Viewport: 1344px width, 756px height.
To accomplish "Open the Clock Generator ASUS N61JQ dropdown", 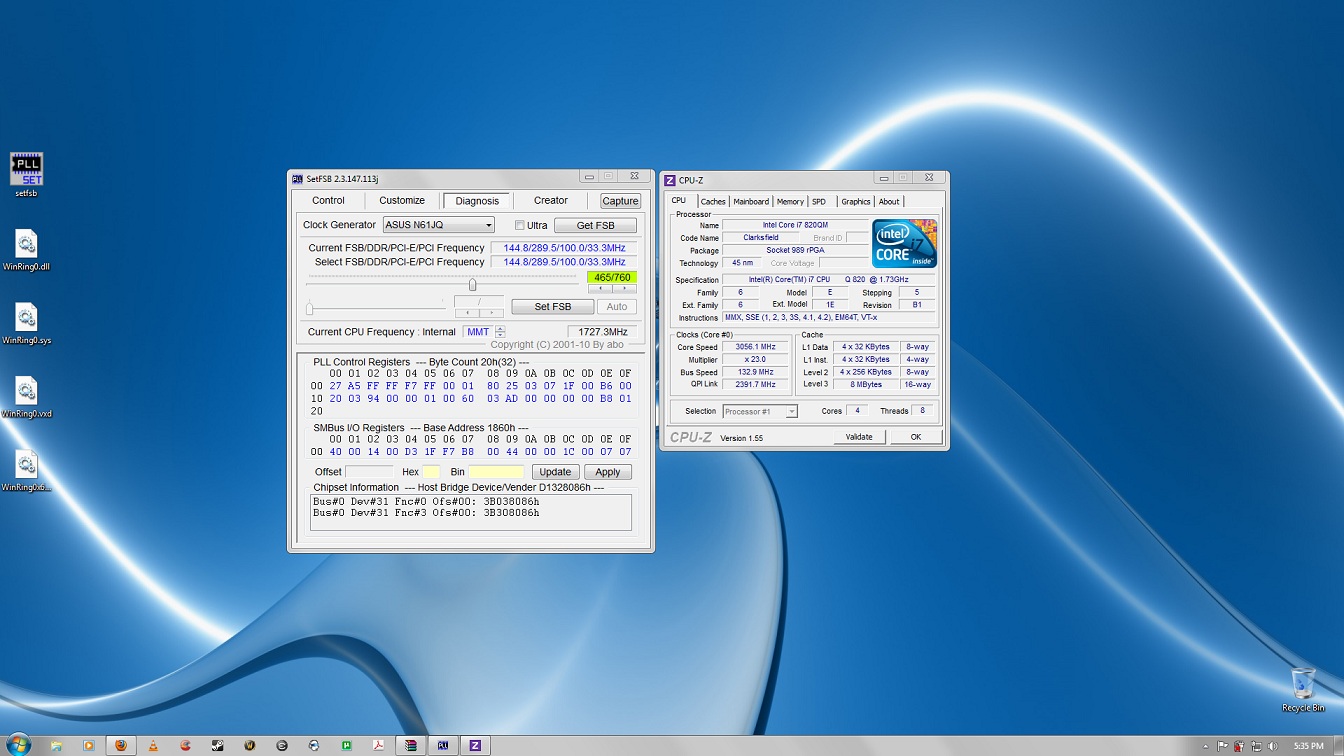I will [x=439, y=225].
